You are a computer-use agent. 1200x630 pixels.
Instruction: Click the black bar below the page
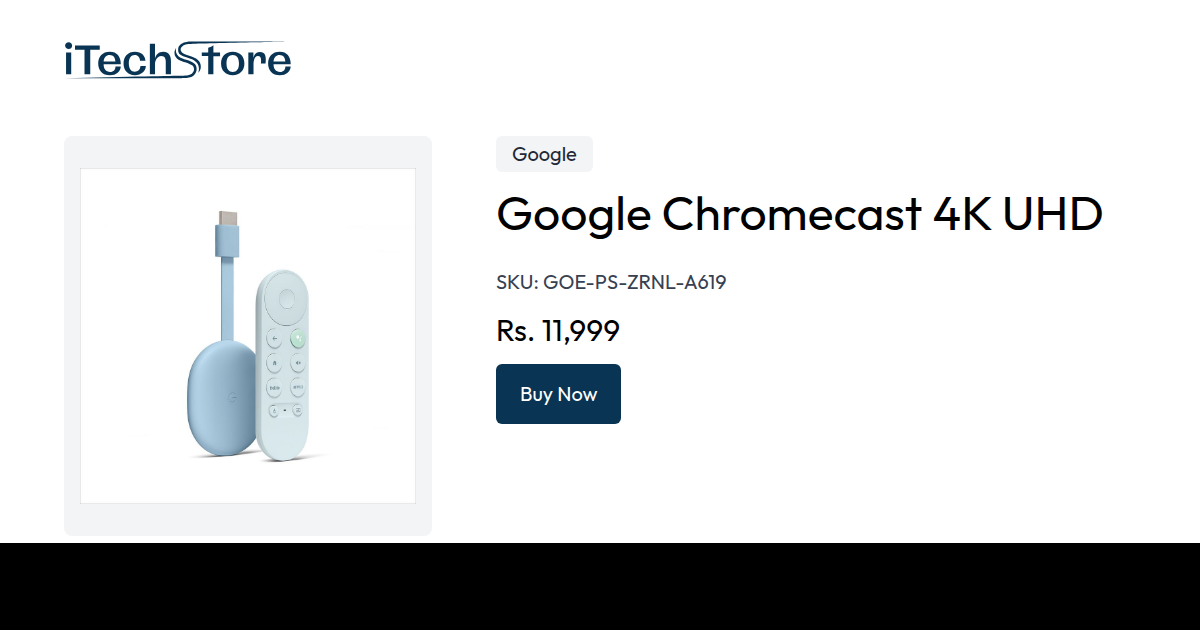600,587
